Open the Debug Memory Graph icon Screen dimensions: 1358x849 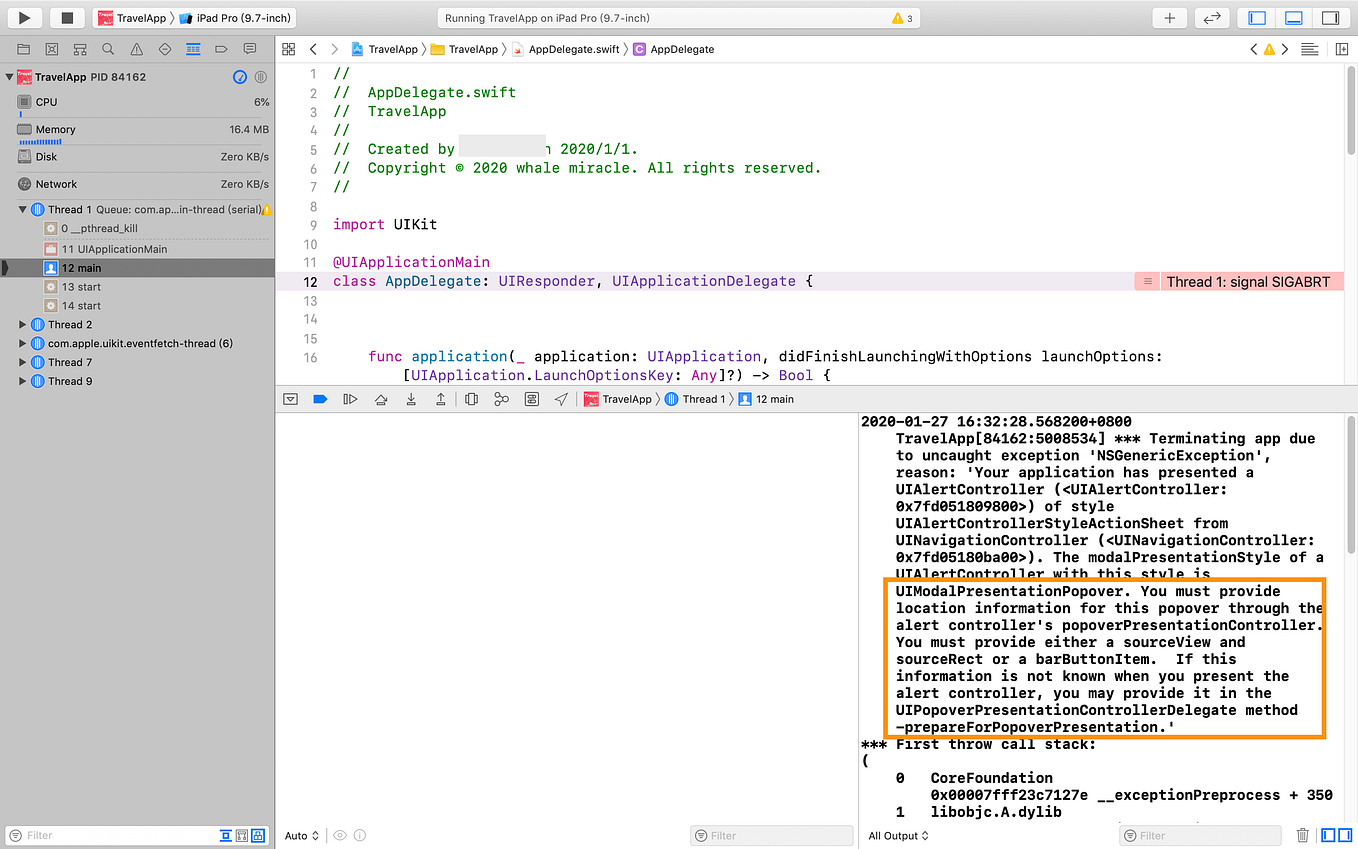(x=501, y=399)
